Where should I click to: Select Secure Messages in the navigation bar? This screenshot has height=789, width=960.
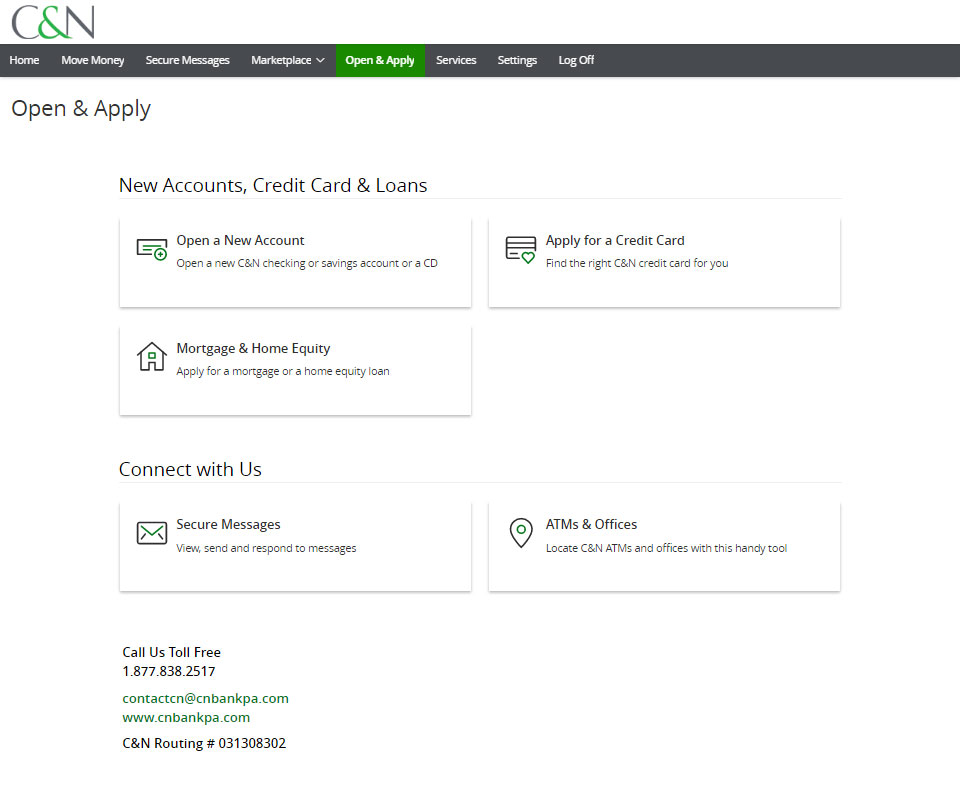187,60
